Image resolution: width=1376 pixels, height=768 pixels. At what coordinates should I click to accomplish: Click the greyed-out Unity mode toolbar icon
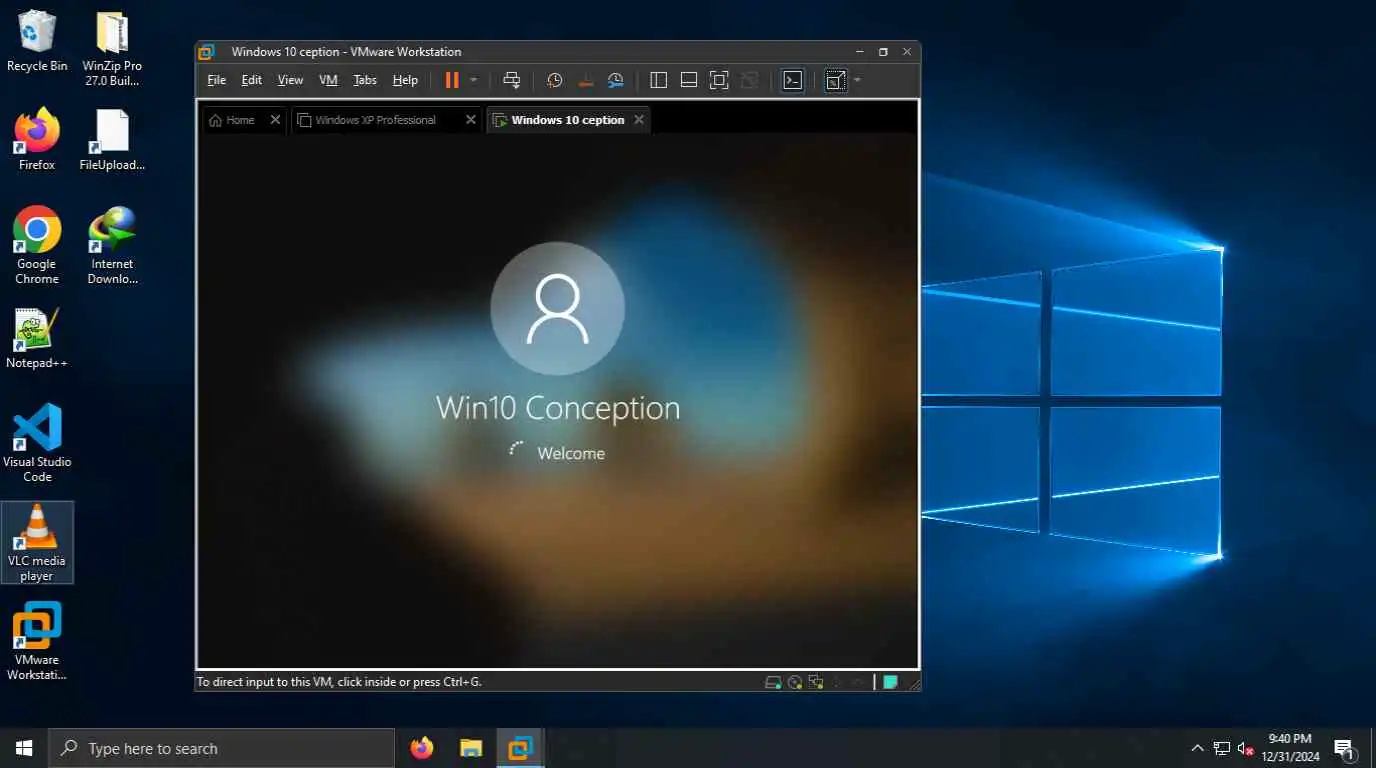749,80
